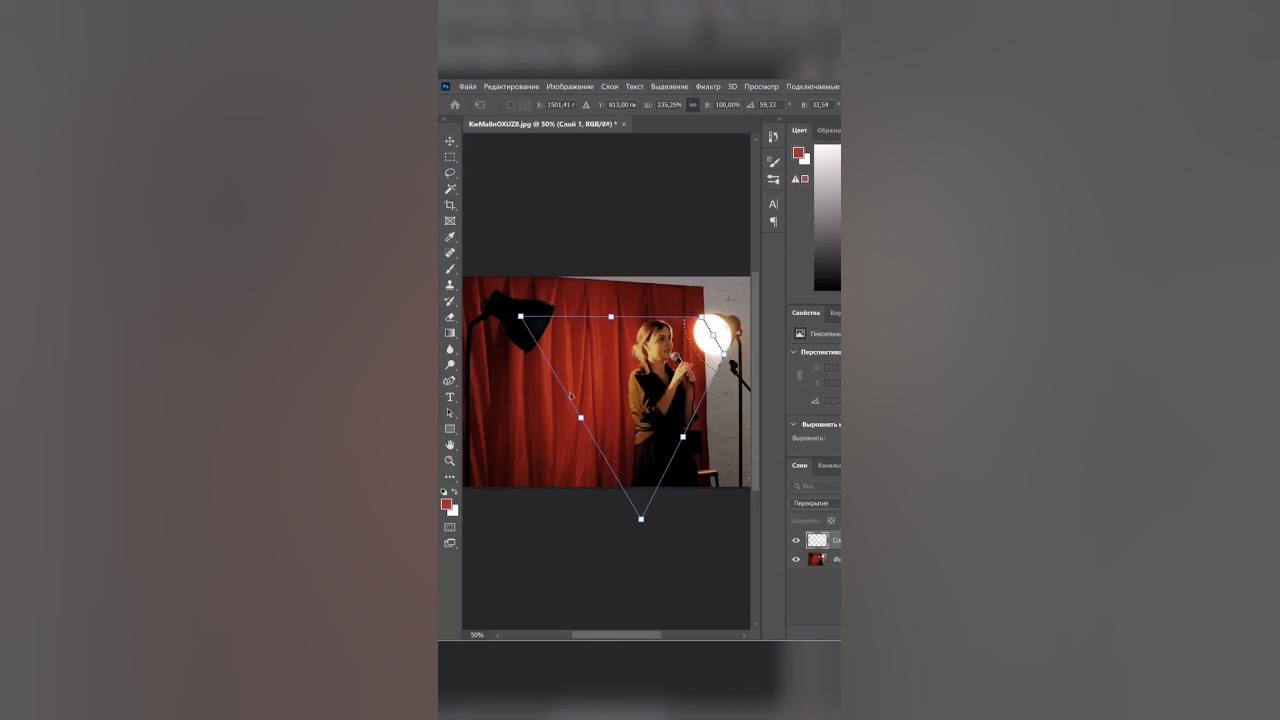Screen dimensions: 1280x720
Task: Click the foreground swatch in Color panel
Action: pos(798,153)
